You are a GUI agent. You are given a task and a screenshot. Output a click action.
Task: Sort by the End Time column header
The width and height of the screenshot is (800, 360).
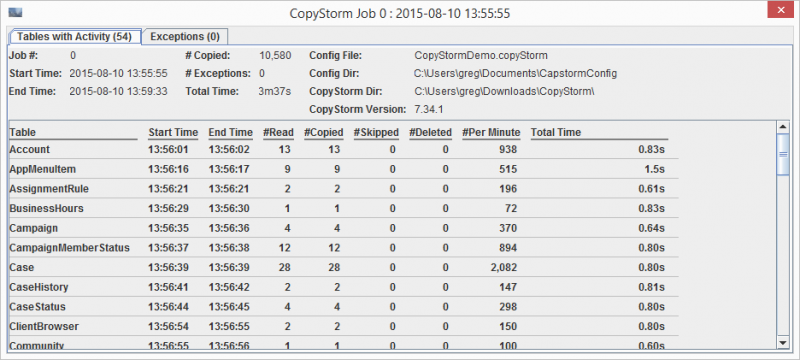point(231,133)
